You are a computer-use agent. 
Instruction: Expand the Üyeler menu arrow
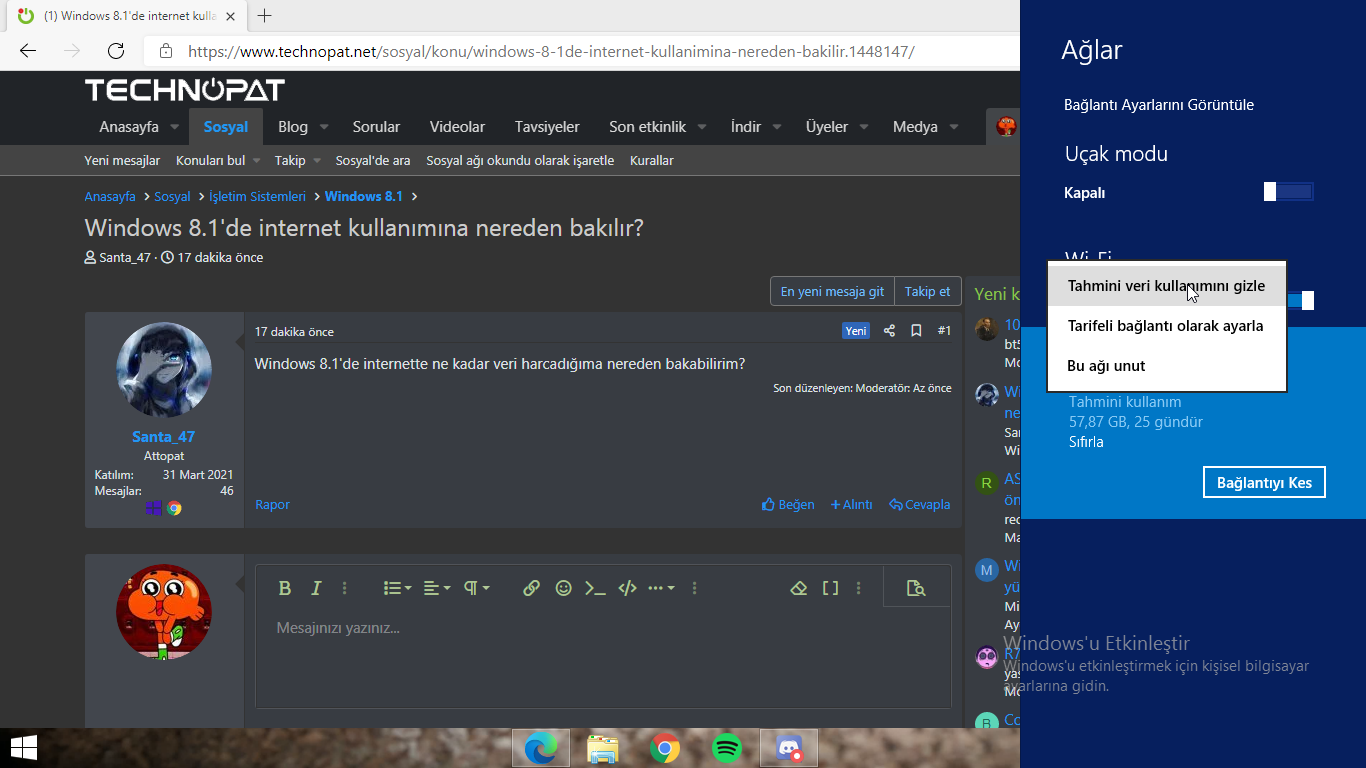863,127
